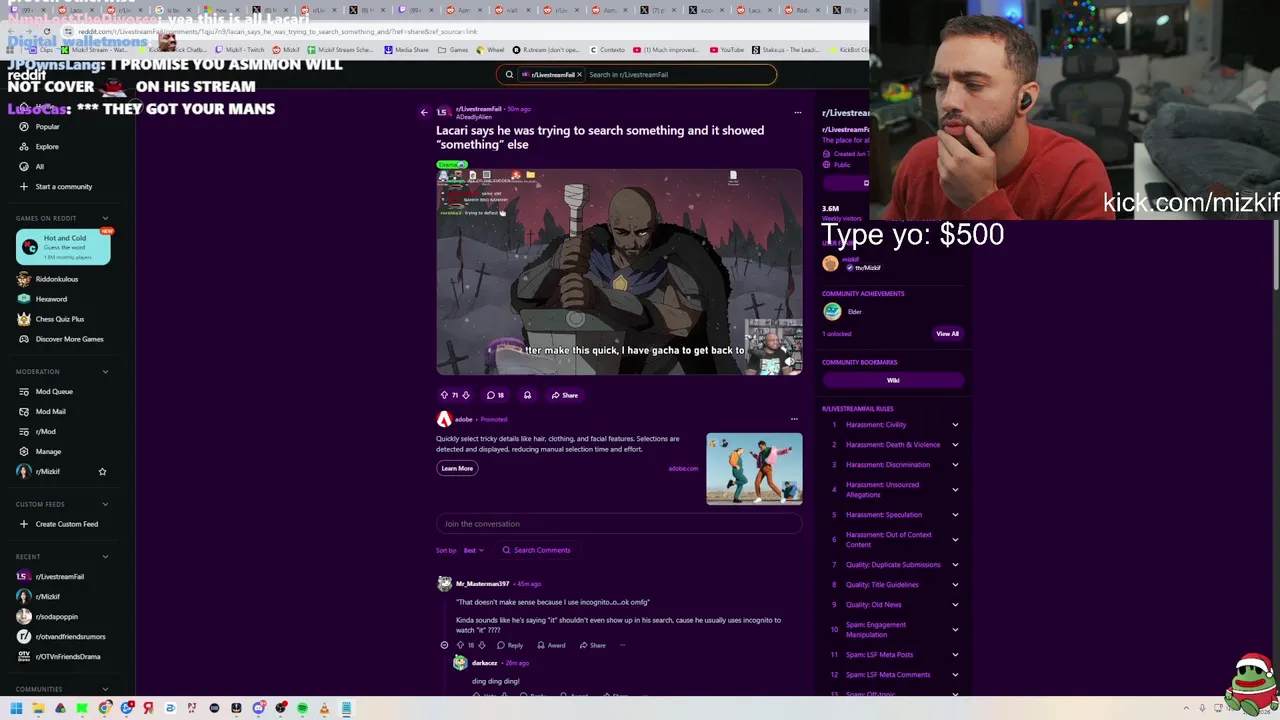
Task: Share Mr_Masterman397's comment
Action: [x=592, y=645]
